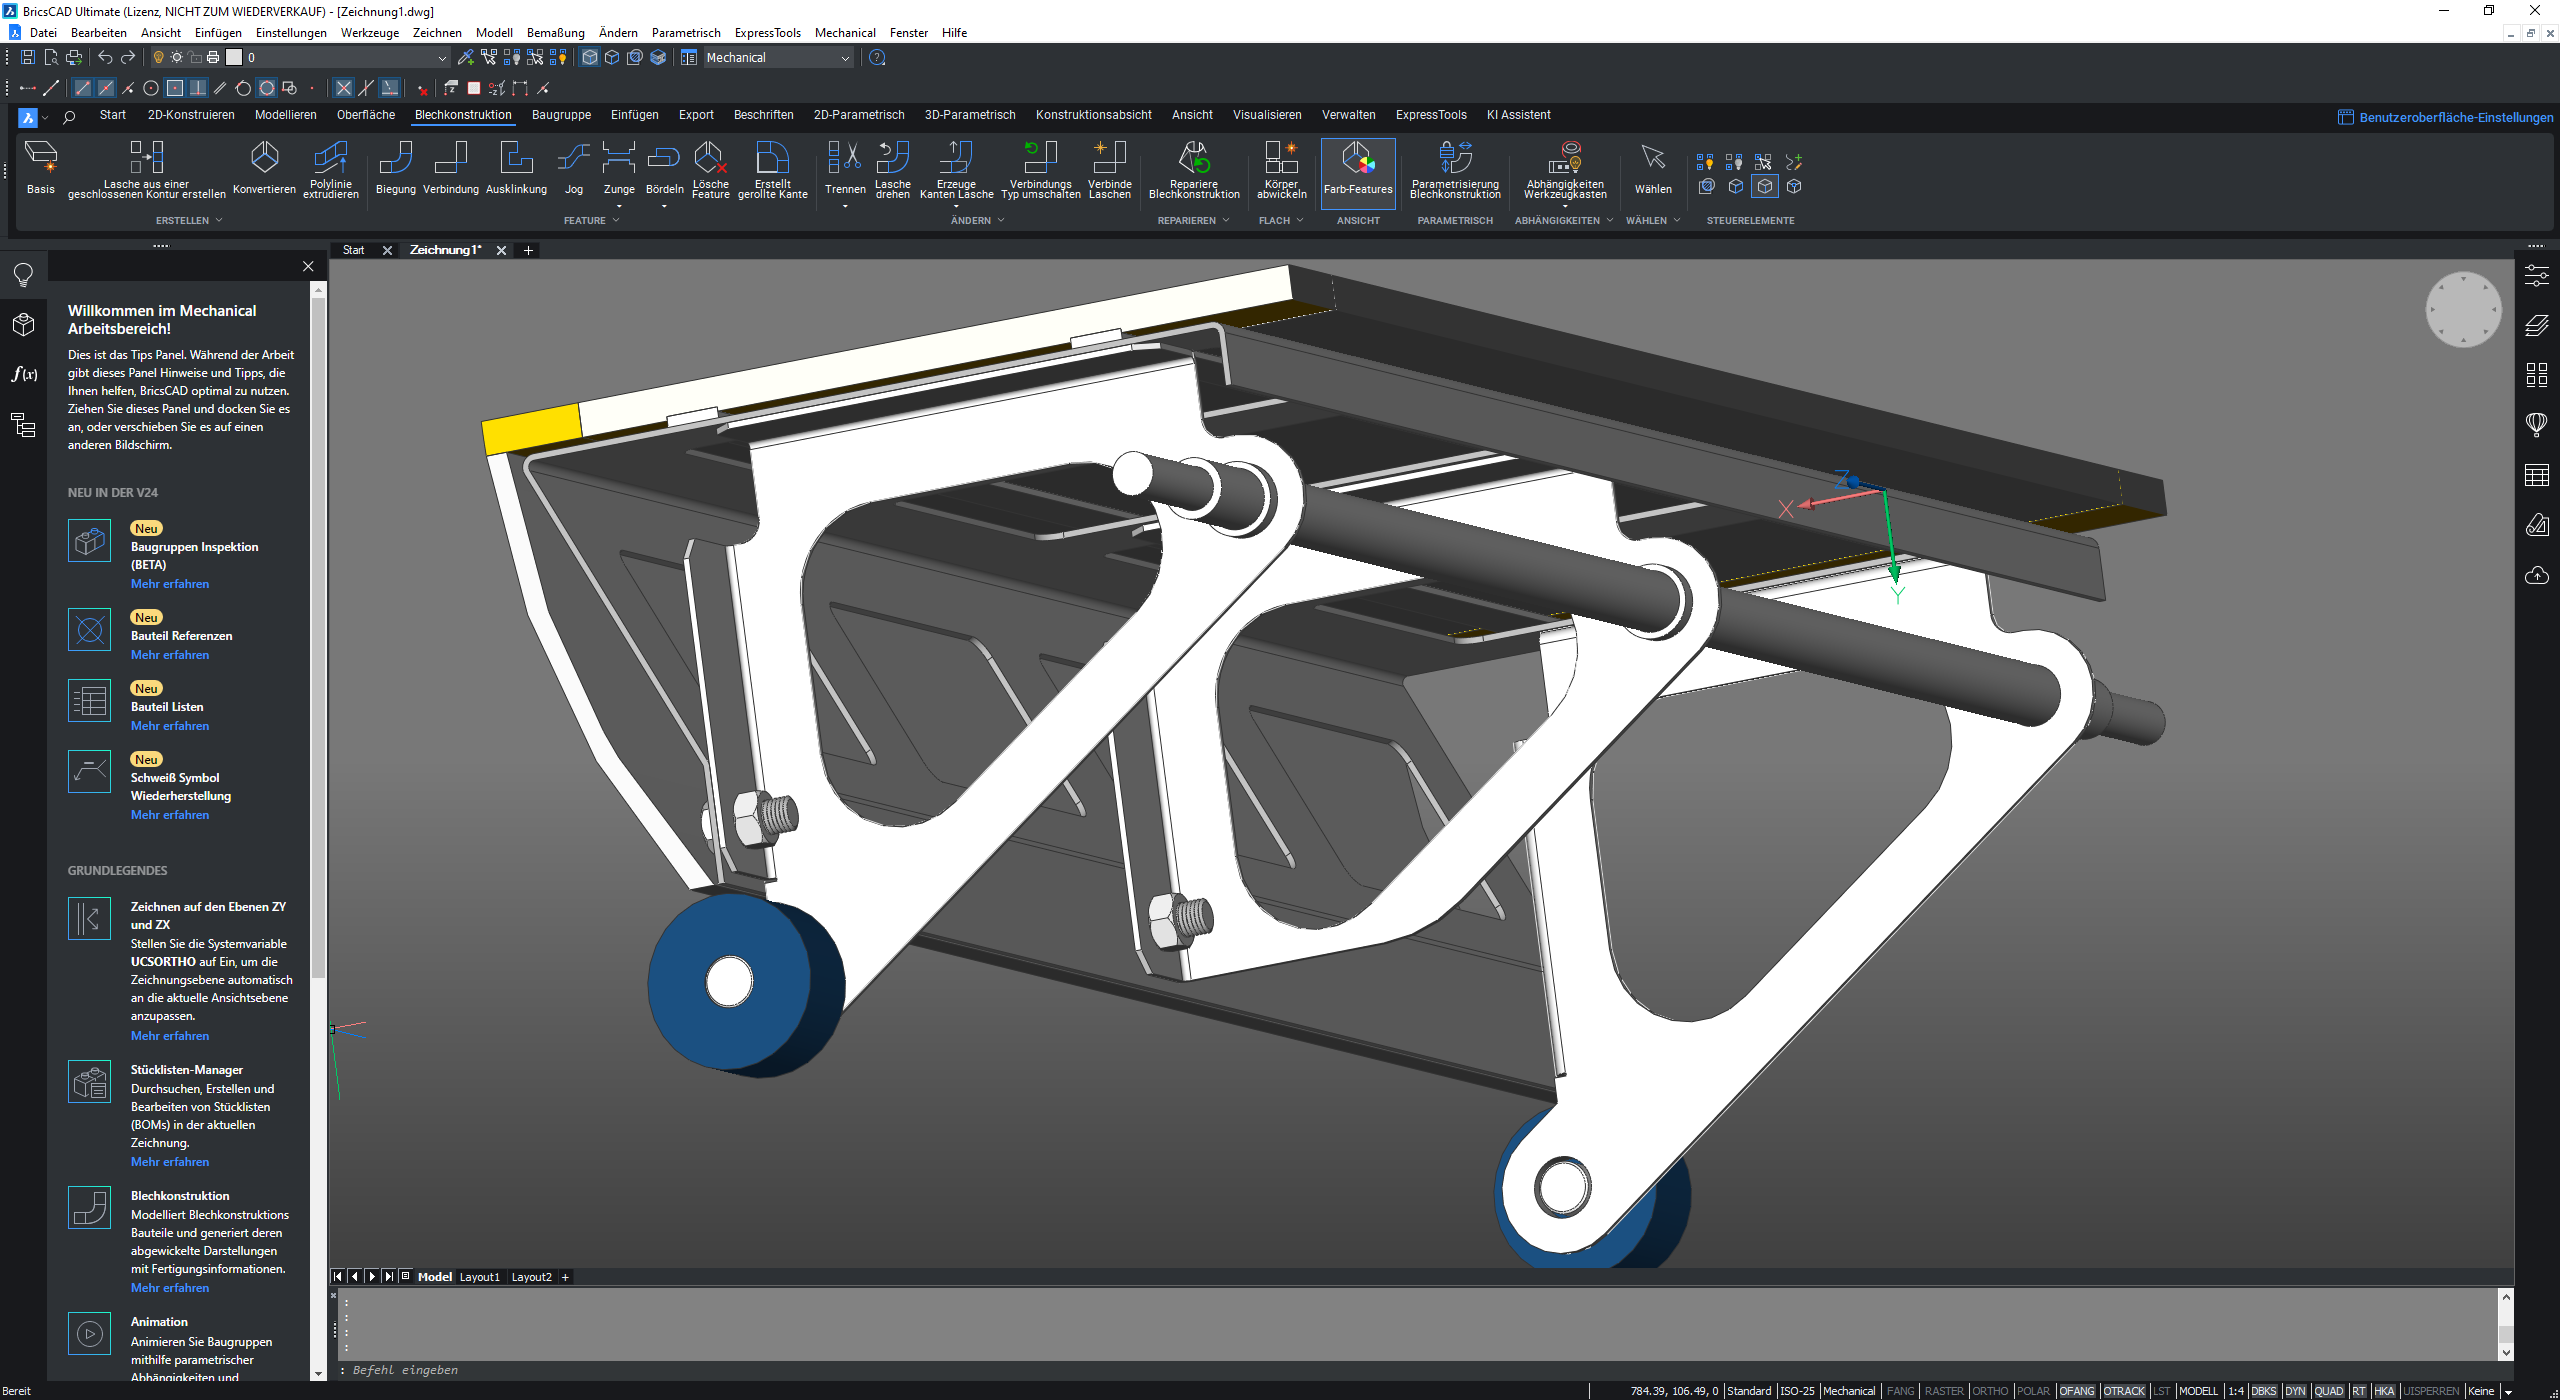Image resolution: width=2560 pixels, height=1400 pixels.
Task: Open the Parametrisch menu
Action: [686, 33]
